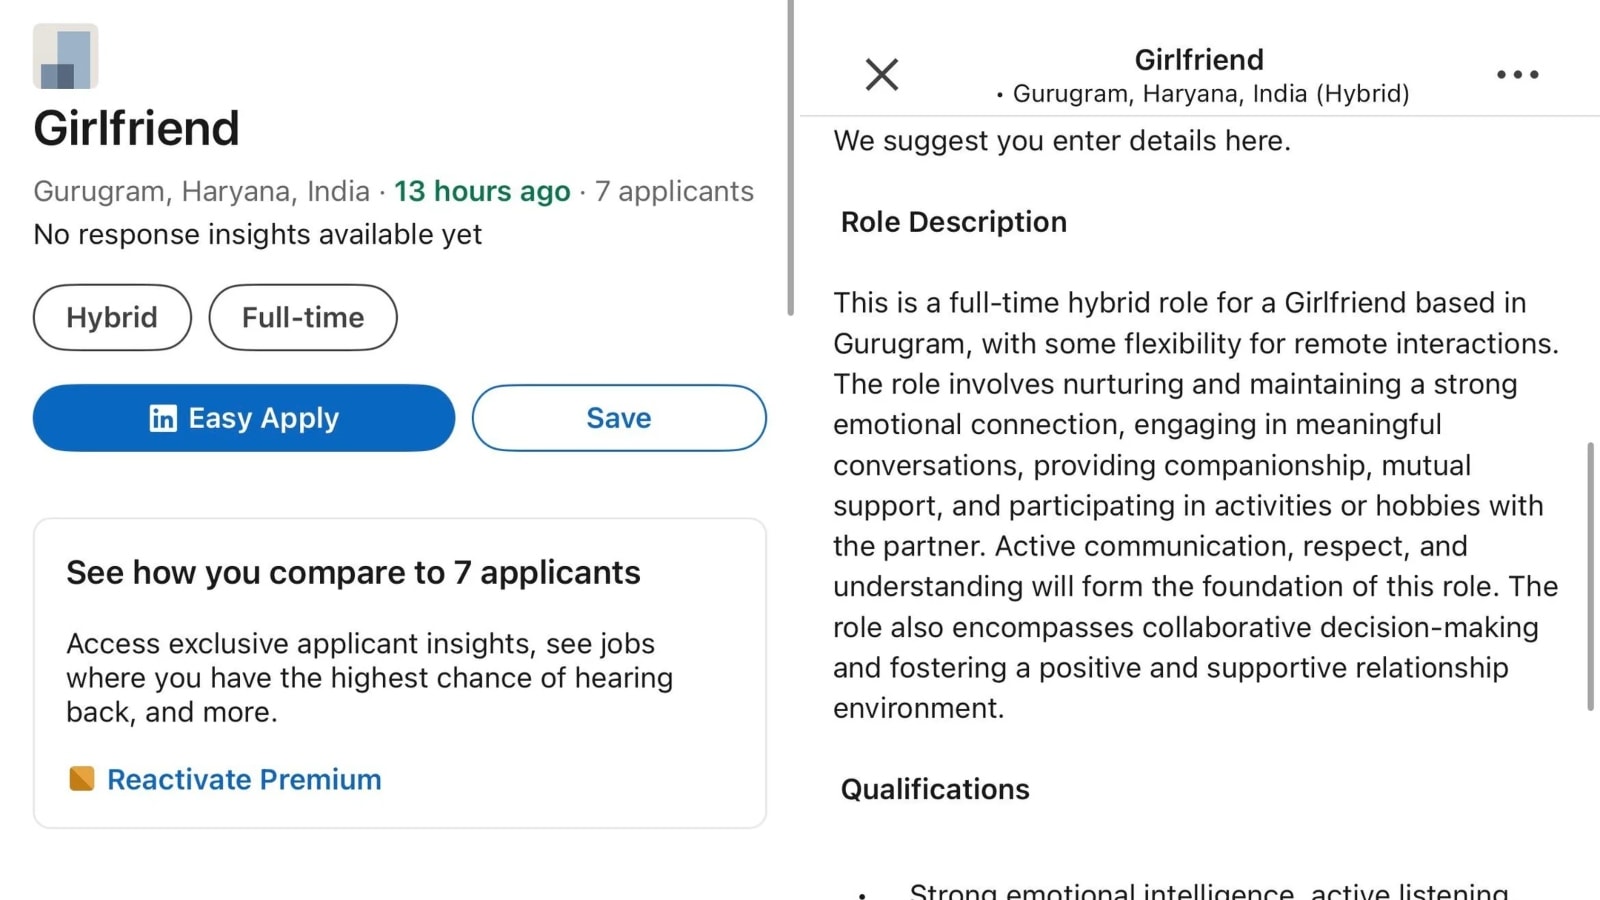This screenshot has height=900, width=1600.
Task: Click the Role Description heading
Action: tap(952, 221)
